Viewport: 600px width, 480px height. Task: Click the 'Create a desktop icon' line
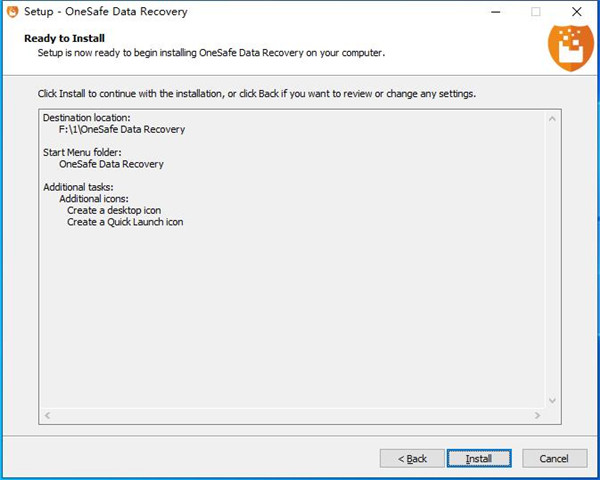point(113,211)
